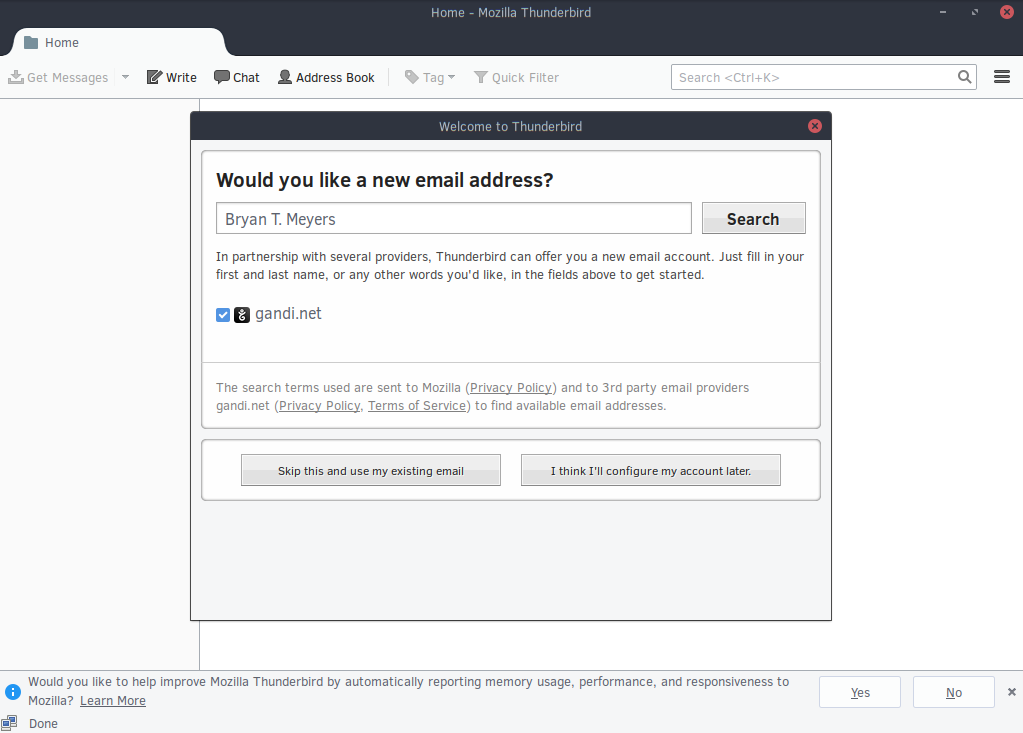Viewport: 1023px width, 733px height.
Task: Close the Mozilla Thunderbird window
Action: 1007,12
